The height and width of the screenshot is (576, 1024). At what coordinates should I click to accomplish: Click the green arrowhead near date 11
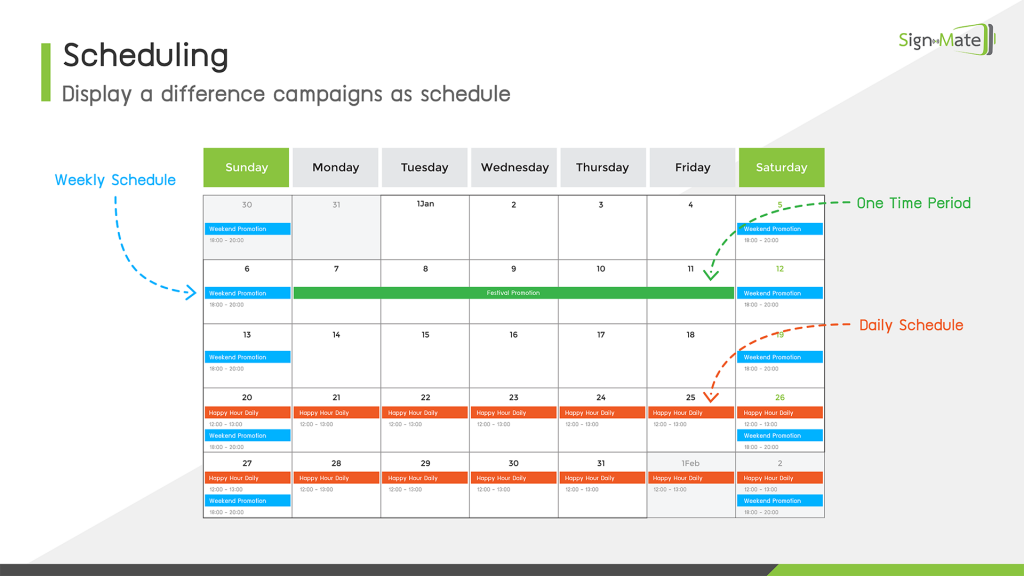click(711, 275)
